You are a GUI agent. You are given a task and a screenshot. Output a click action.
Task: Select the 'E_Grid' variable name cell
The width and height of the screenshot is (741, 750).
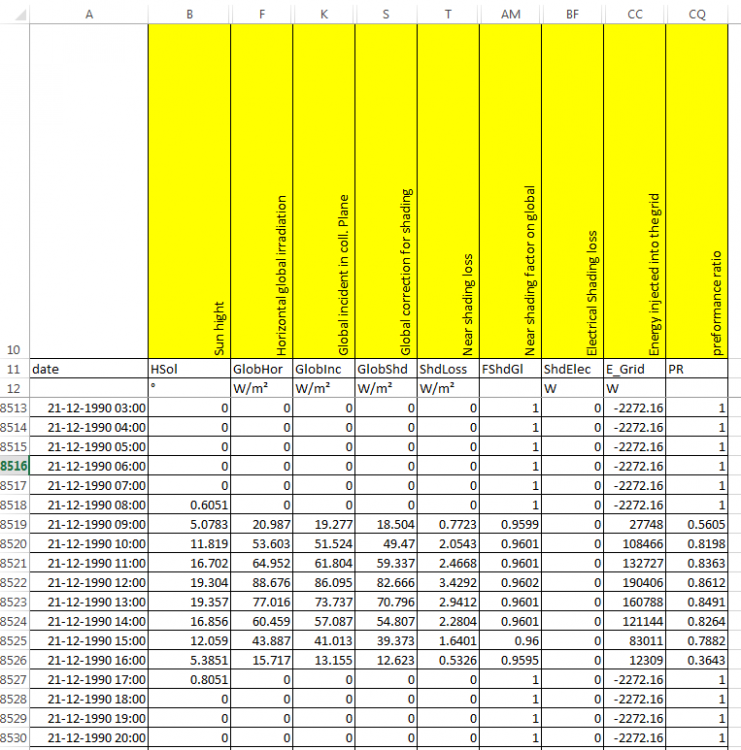(634, 369)
